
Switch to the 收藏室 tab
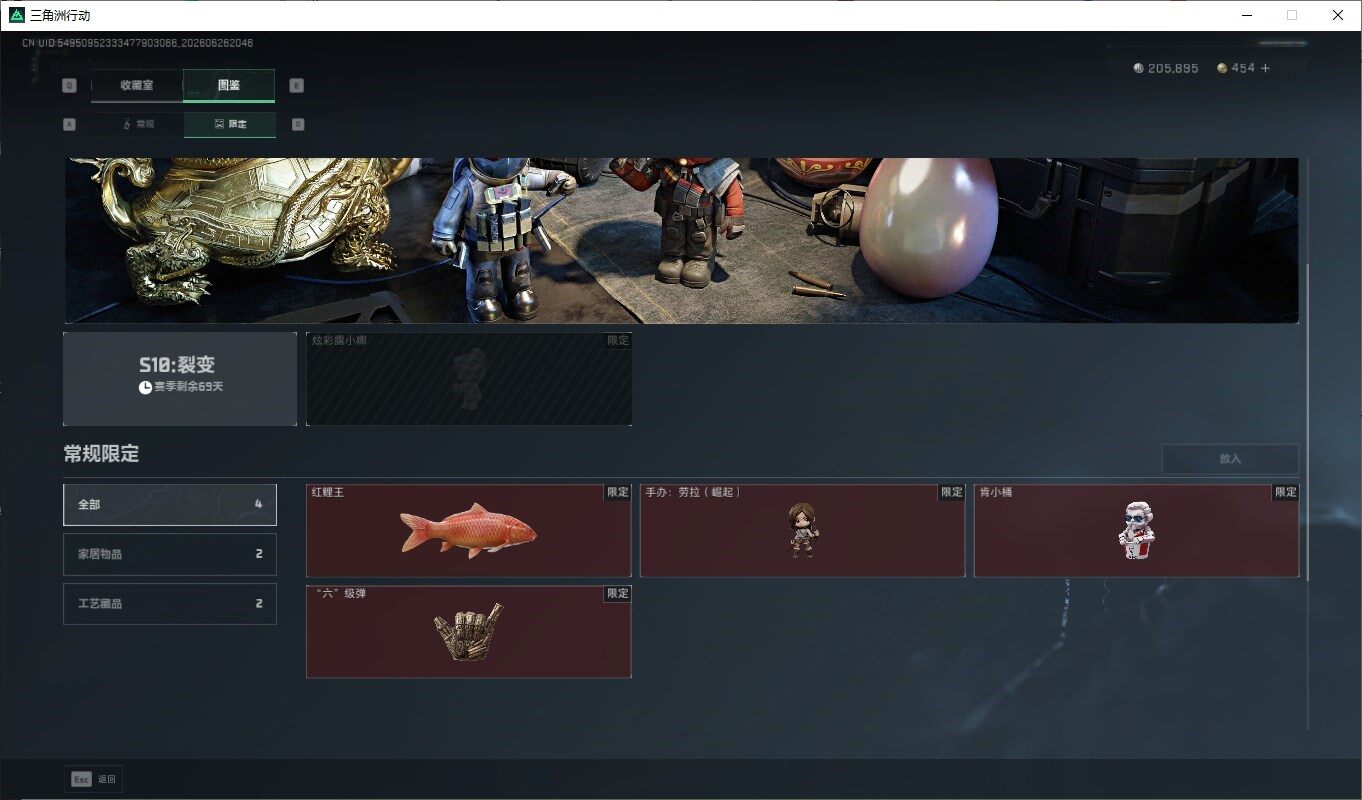(137, 85)
